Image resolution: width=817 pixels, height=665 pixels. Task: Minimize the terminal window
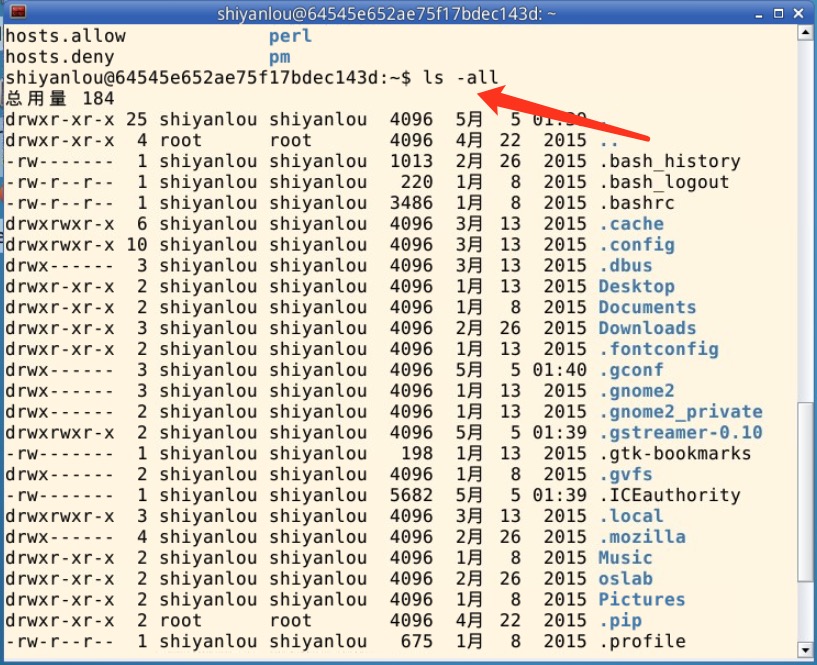point(758,12)
